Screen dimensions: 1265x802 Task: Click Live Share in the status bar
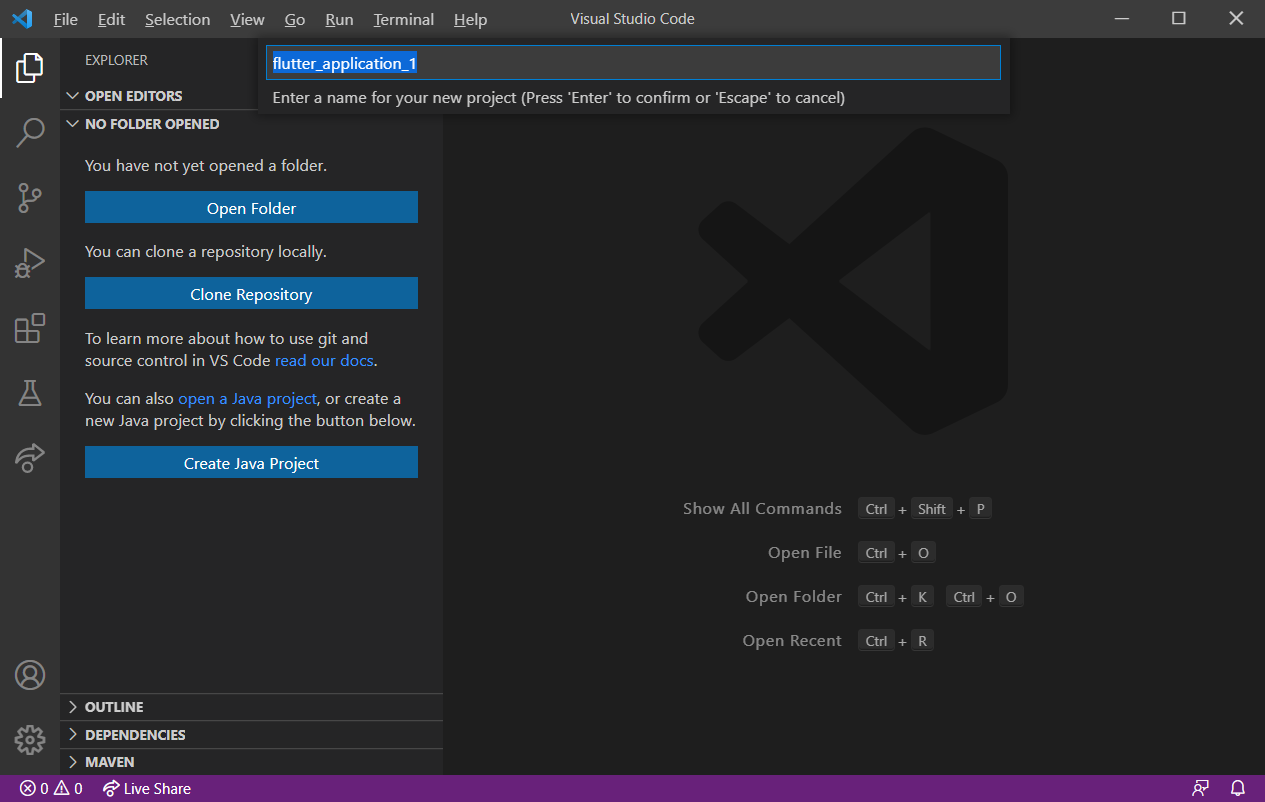(147, 789)
